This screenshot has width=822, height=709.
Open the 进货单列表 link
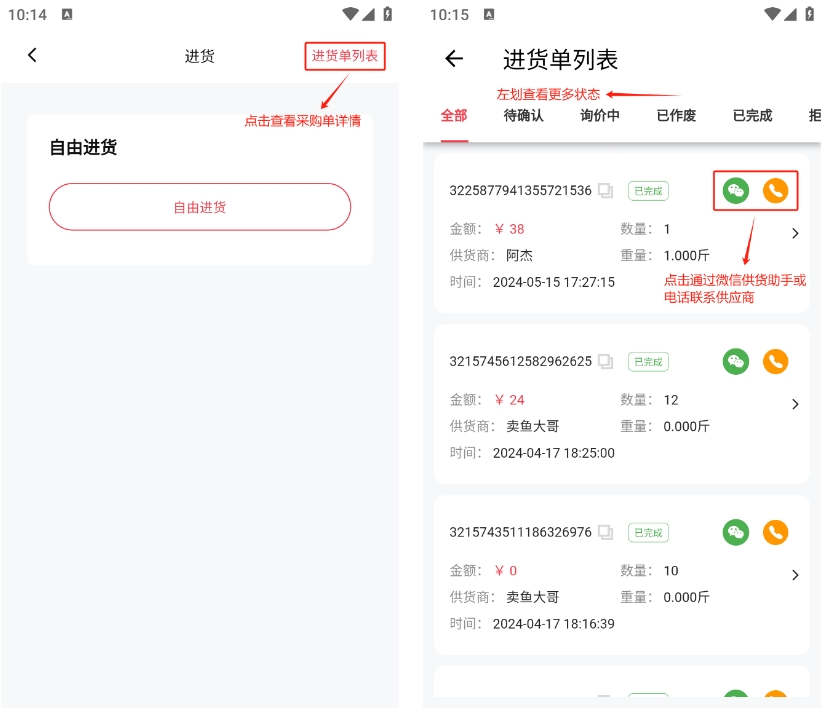coord(345,56)
